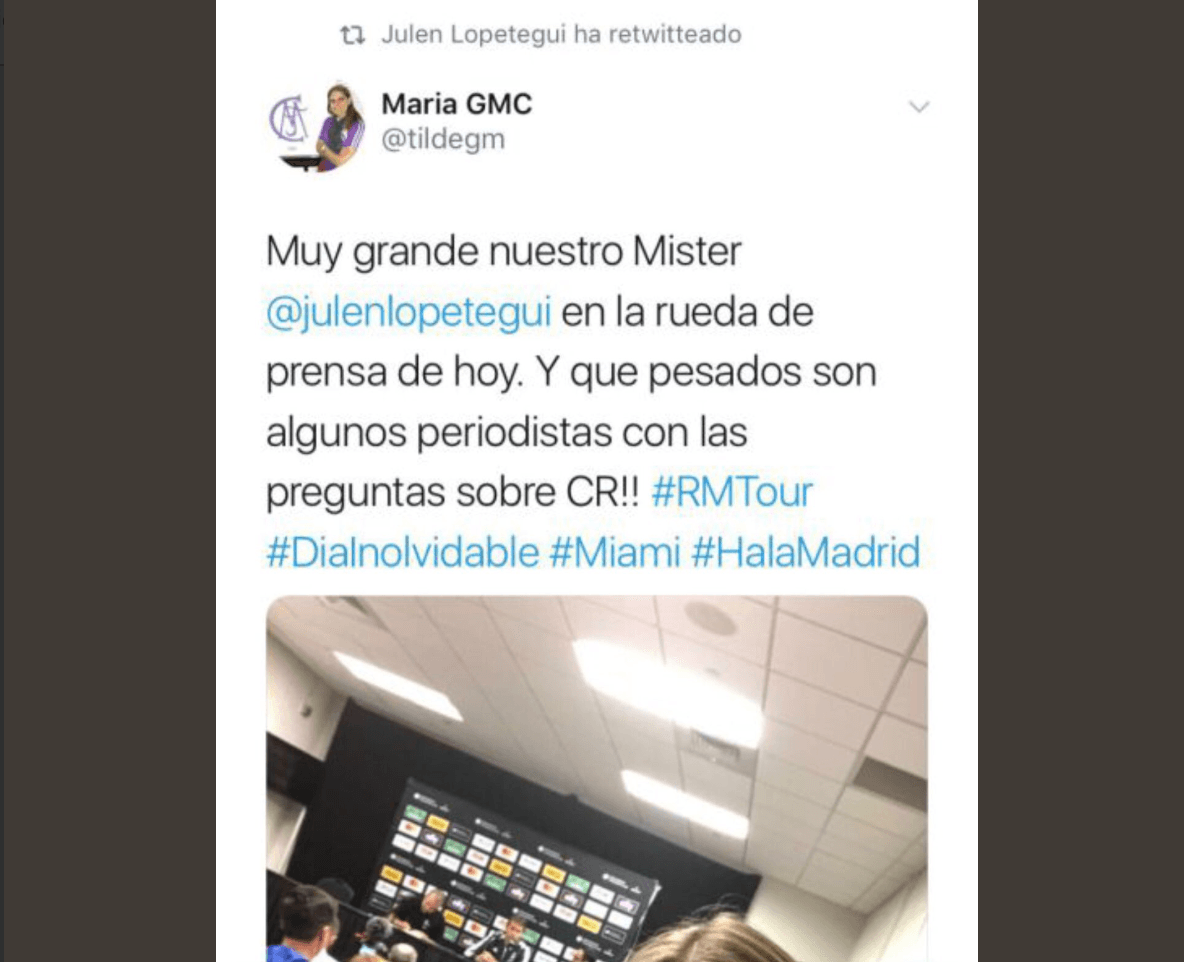Image resolution: width=1184 pixels, height=962 pixels.
Task: Open the #HalaMadrid hashtag
Action: click(805, 552)
